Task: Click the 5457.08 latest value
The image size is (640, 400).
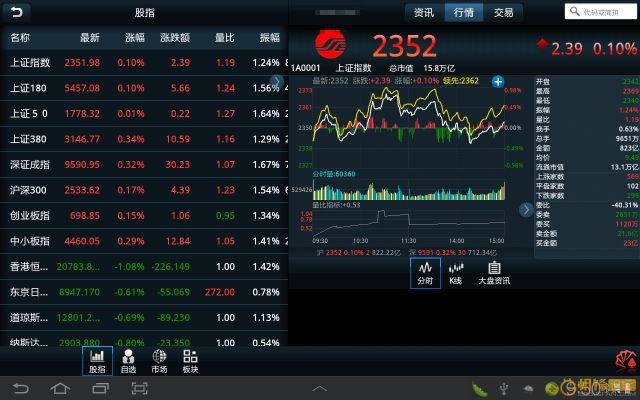Action: pyautogui.click(x=82, y=88)
